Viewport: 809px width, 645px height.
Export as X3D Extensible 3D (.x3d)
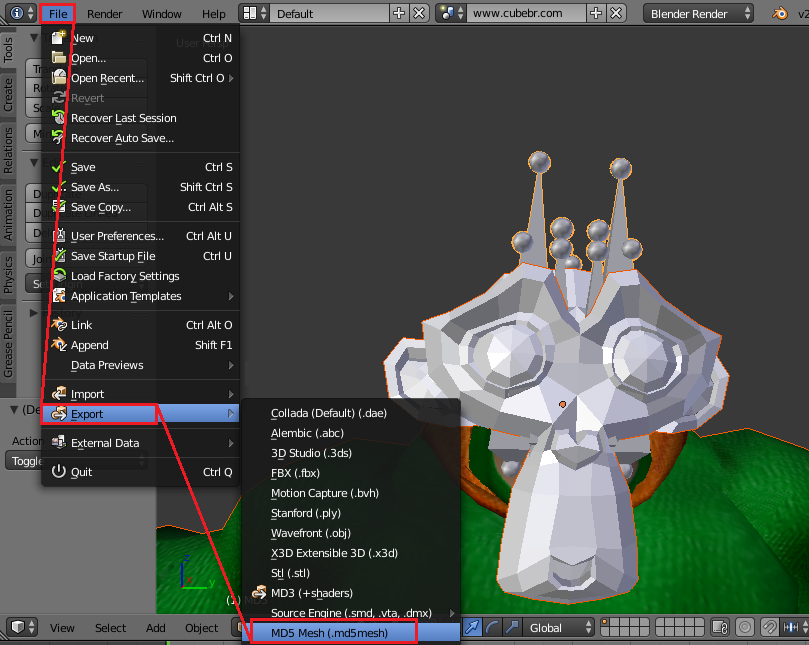point(351,553)
